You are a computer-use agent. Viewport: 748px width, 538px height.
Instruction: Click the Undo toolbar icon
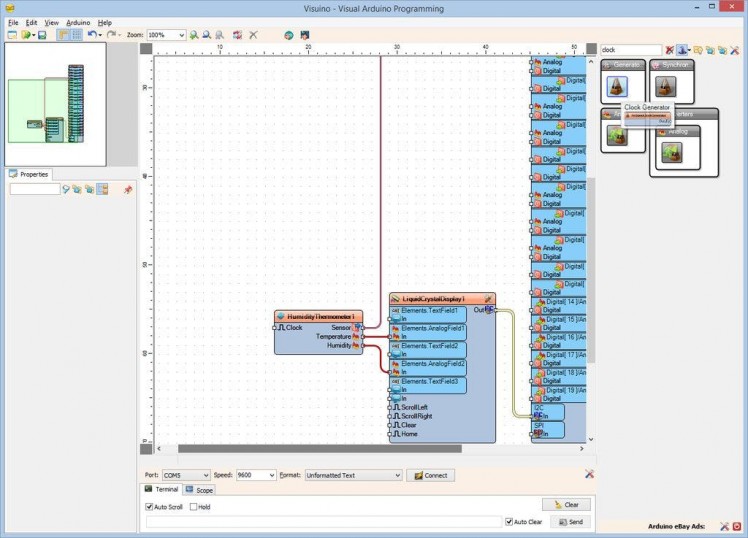91,35
